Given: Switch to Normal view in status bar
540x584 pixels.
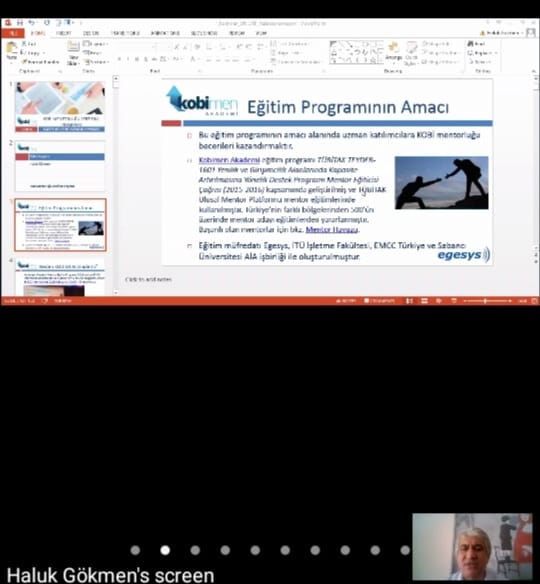Looking at the screenshot, I should point(409,301).
